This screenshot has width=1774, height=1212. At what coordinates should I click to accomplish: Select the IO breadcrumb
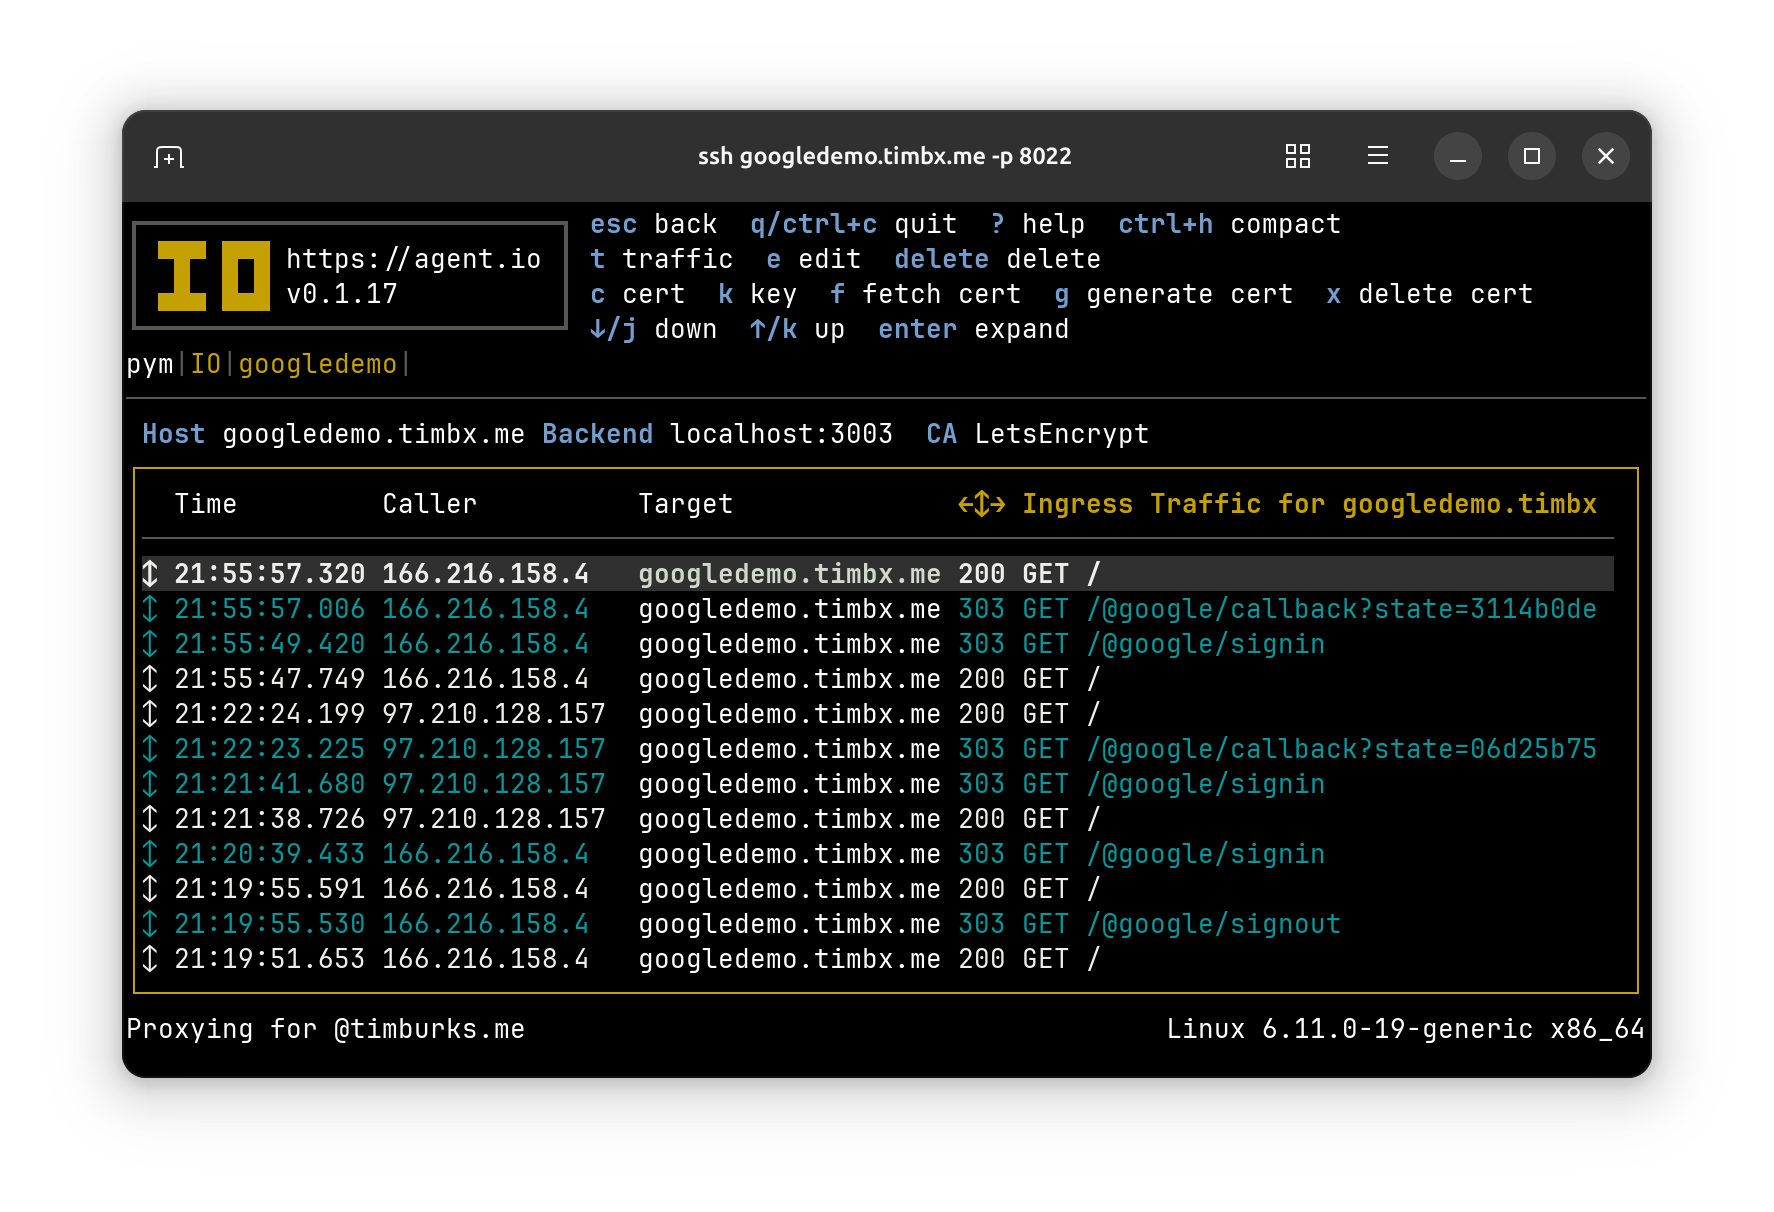(x=206, y=364)
